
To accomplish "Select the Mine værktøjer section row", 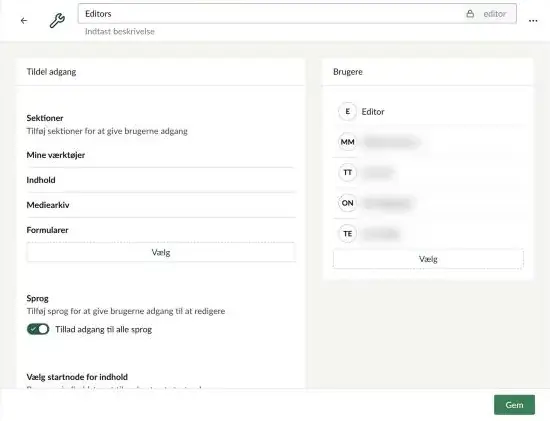I will point(161,155).
